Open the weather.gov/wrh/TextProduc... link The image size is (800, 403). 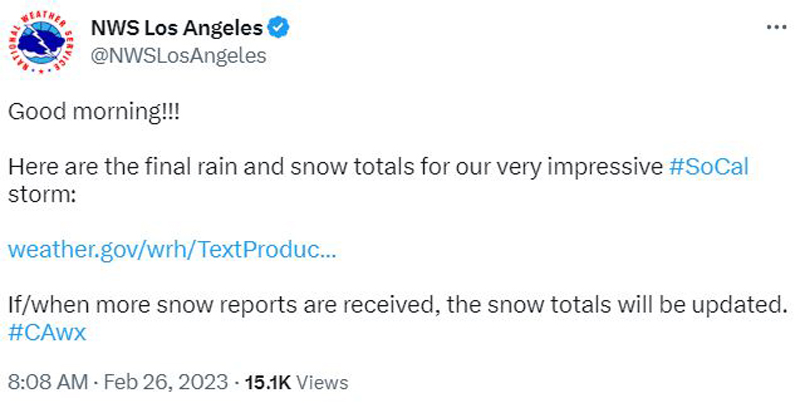[x=172, y=249]
